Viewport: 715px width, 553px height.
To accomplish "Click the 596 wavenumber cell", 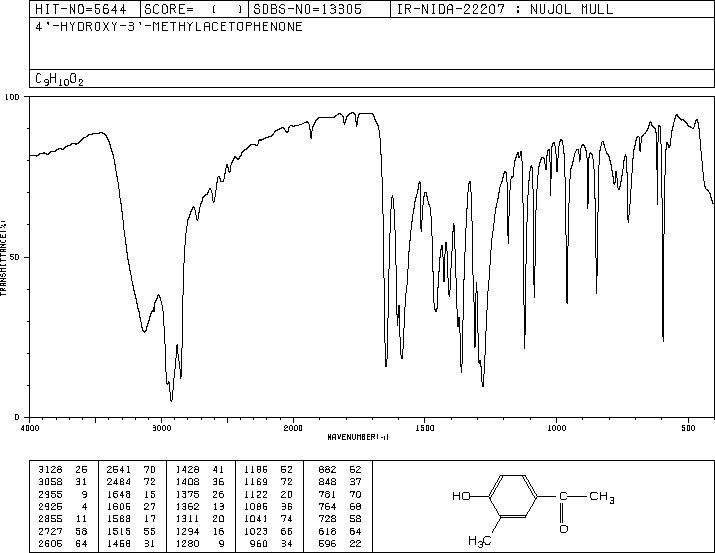I will pos(327,543).
